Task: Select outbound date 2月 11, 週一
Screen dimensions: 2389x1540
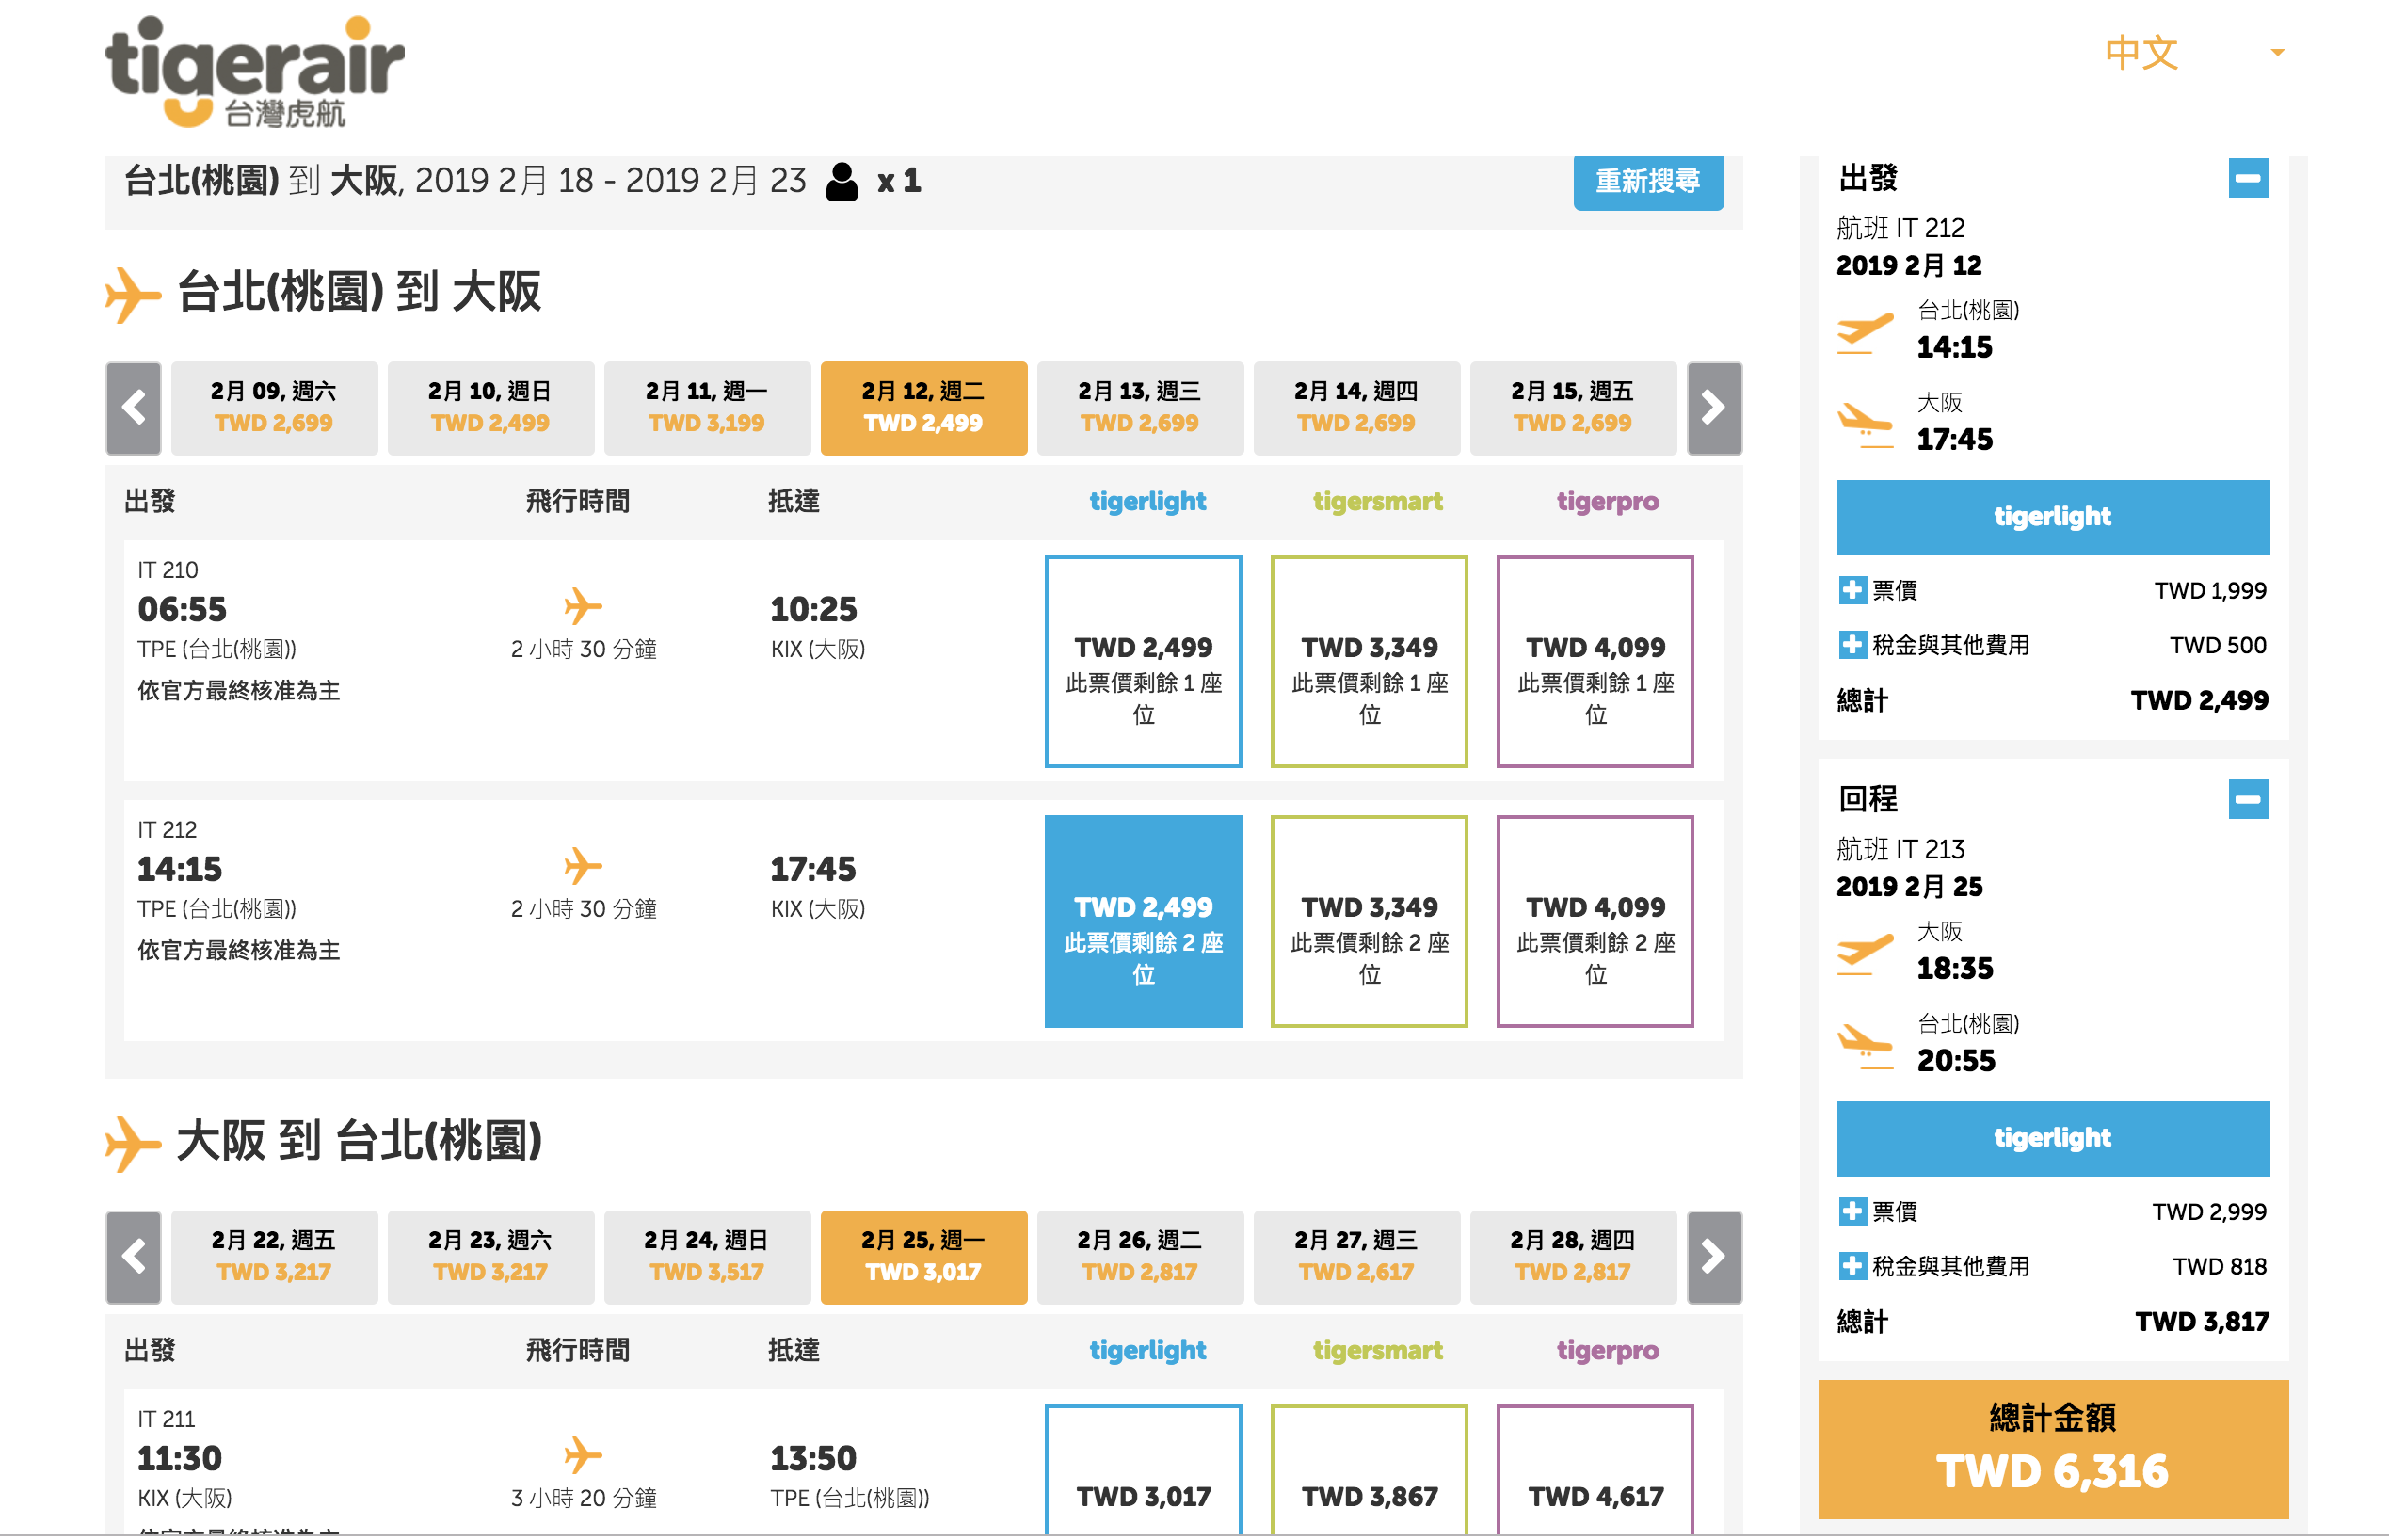Action: 707,408
